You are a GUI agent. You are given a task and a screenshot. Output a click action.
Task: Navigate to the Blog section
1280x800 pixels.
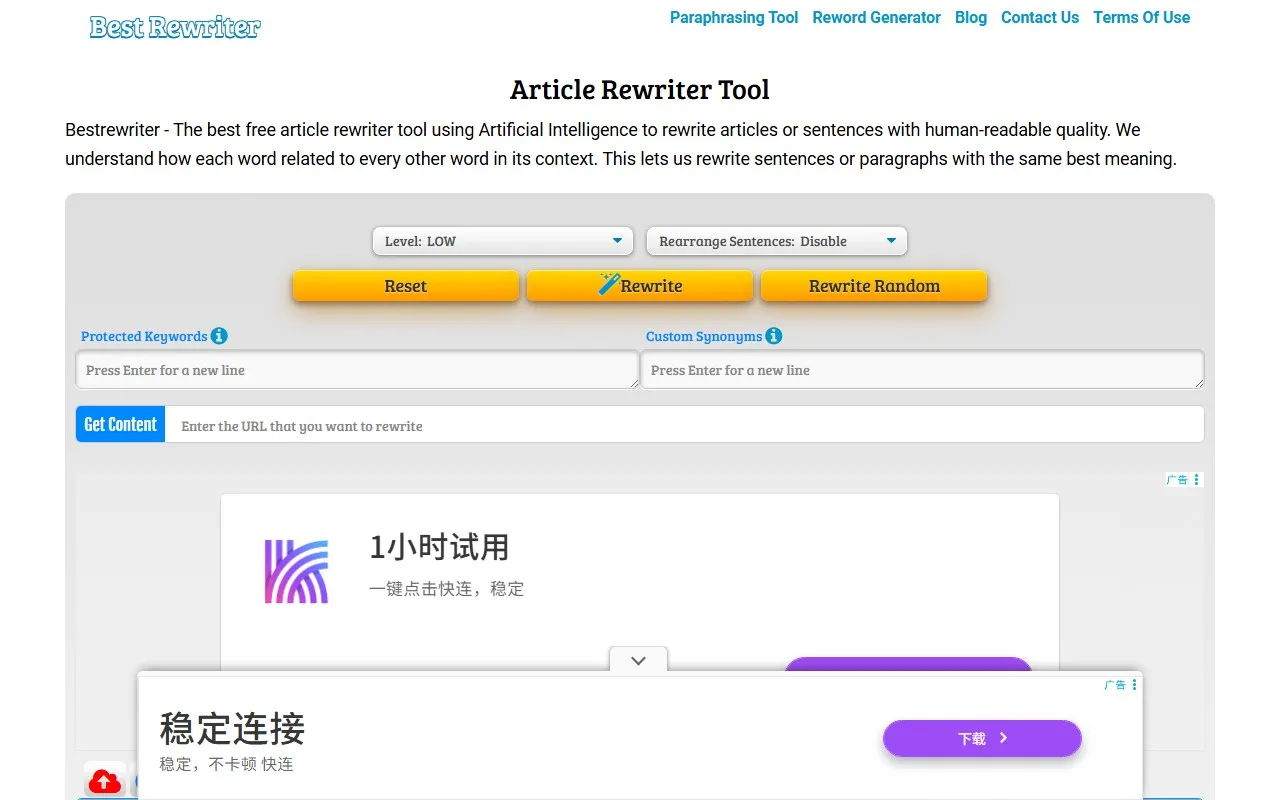click(x=970, y=17)
